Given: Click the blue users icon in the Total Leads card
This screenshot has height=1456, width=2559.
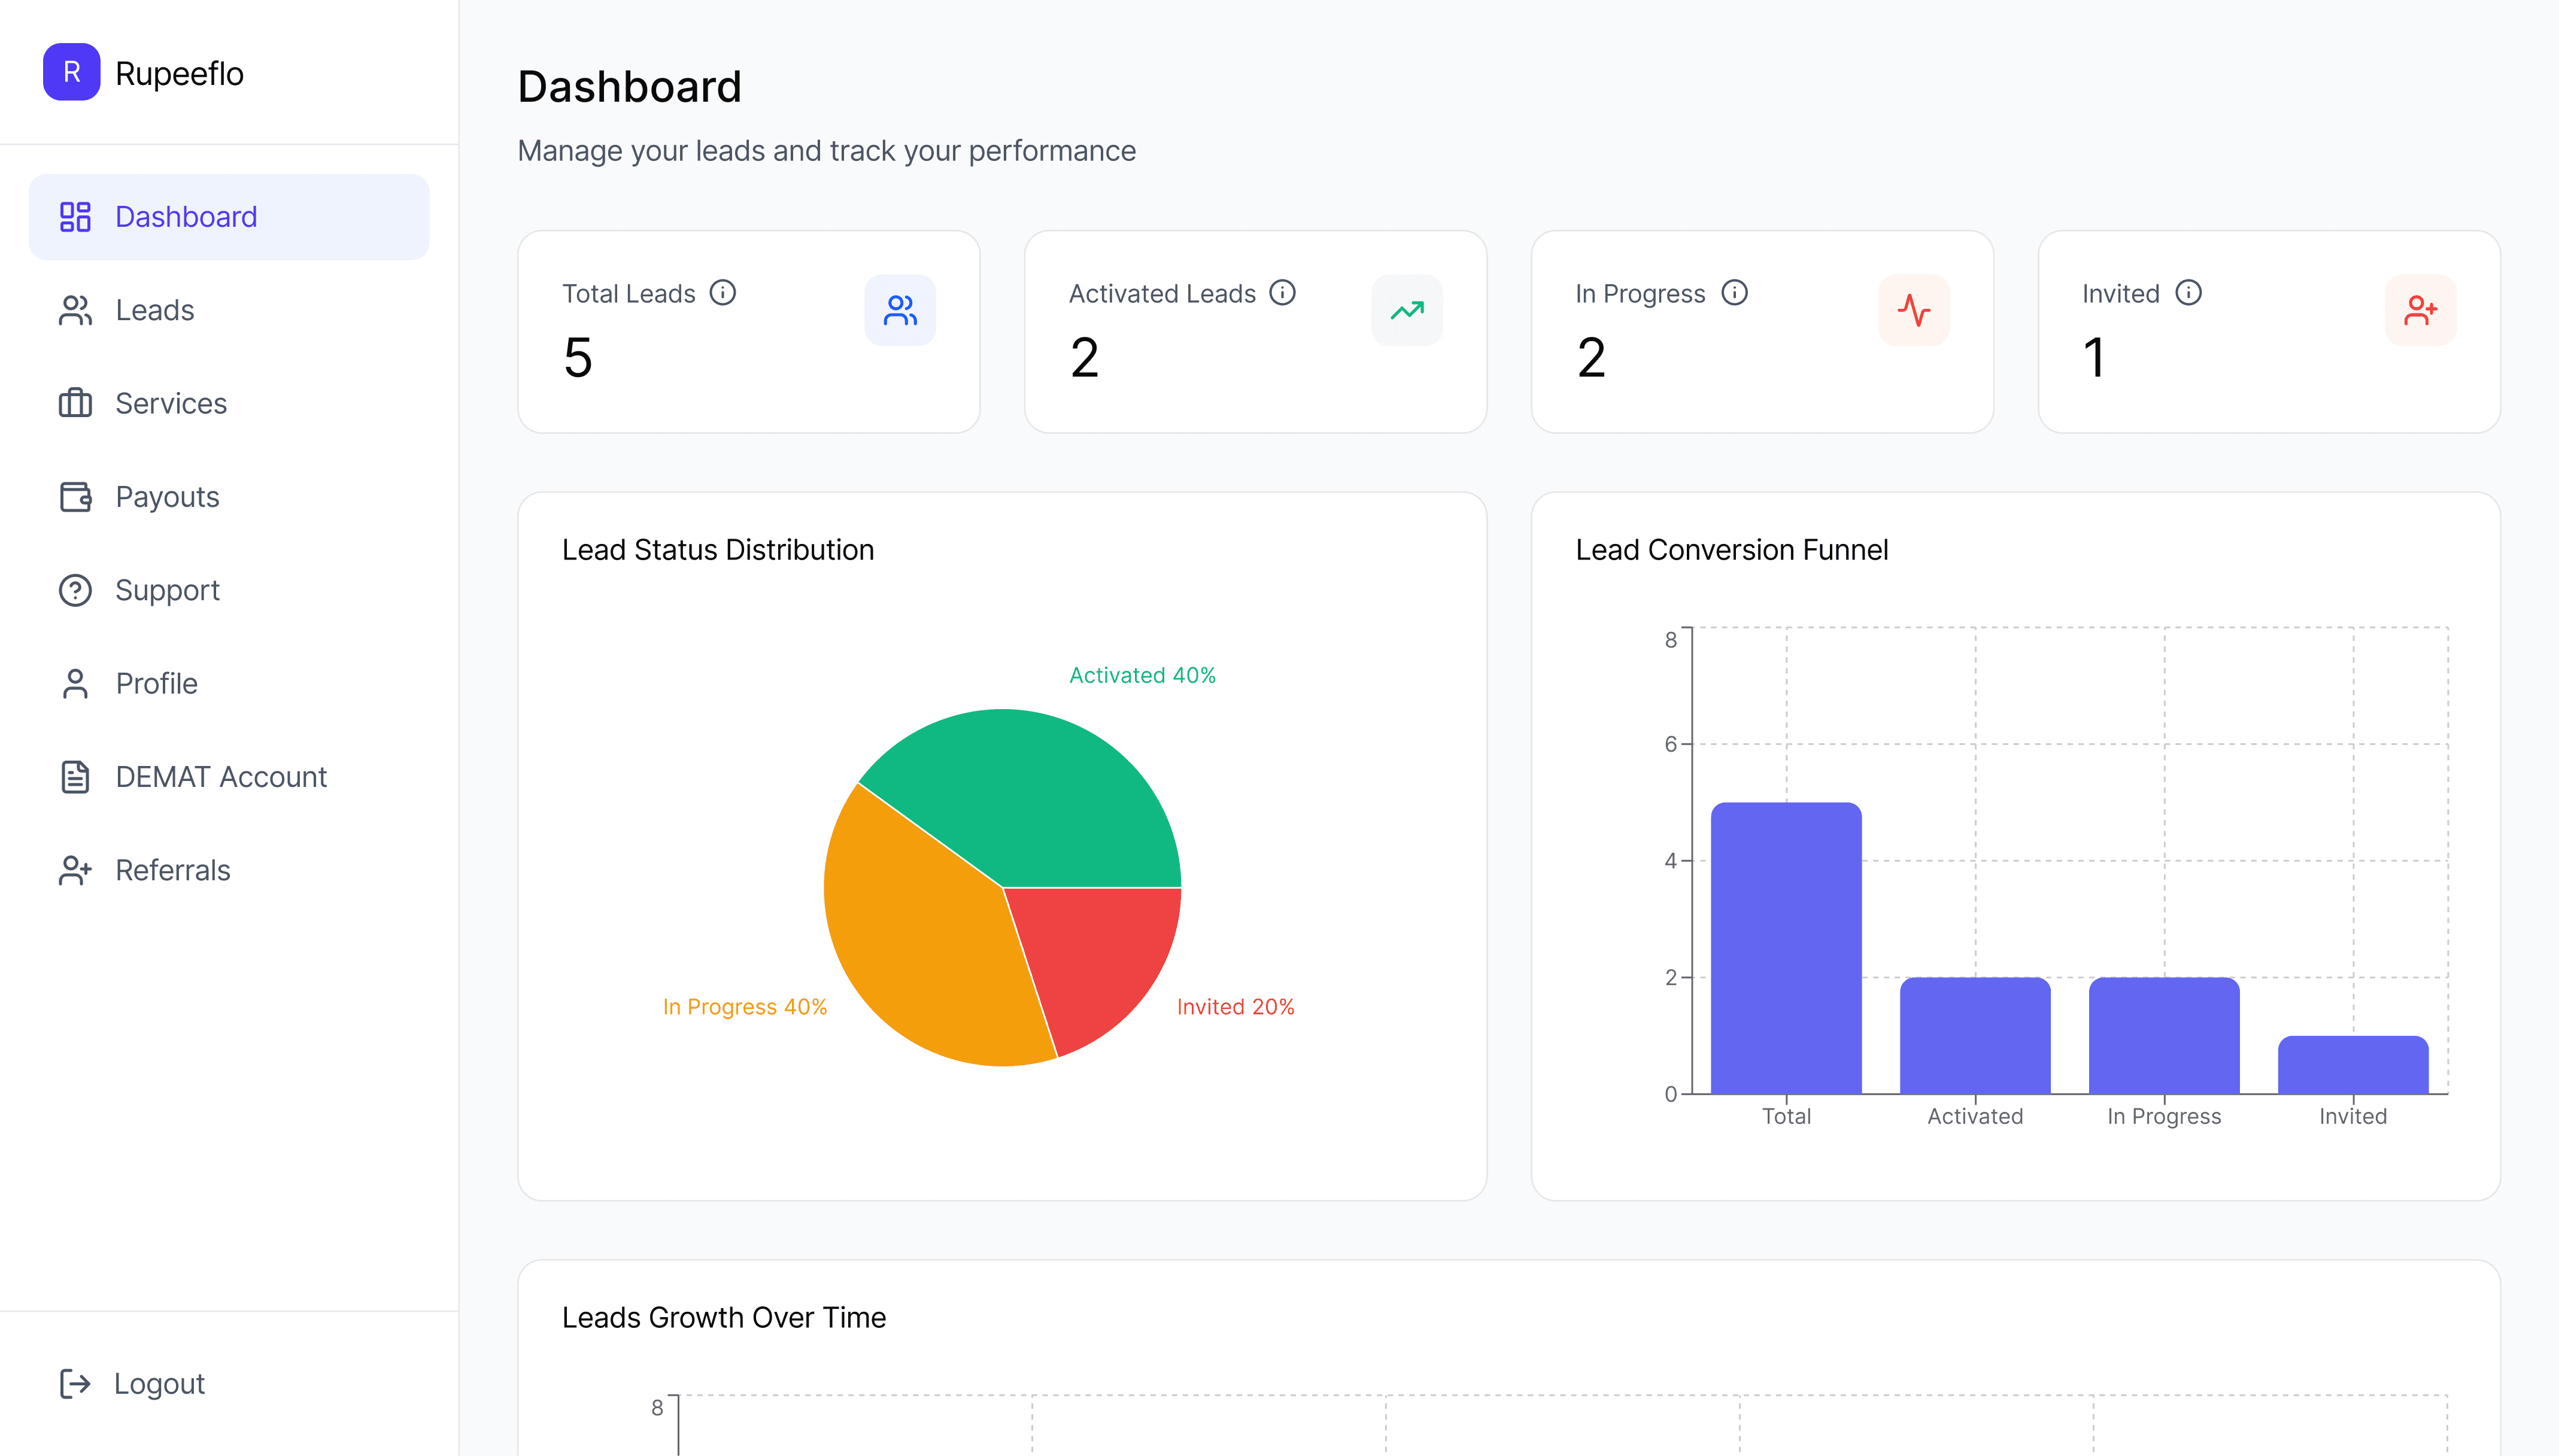Looking at the screenshot, I should coord(899,310).
